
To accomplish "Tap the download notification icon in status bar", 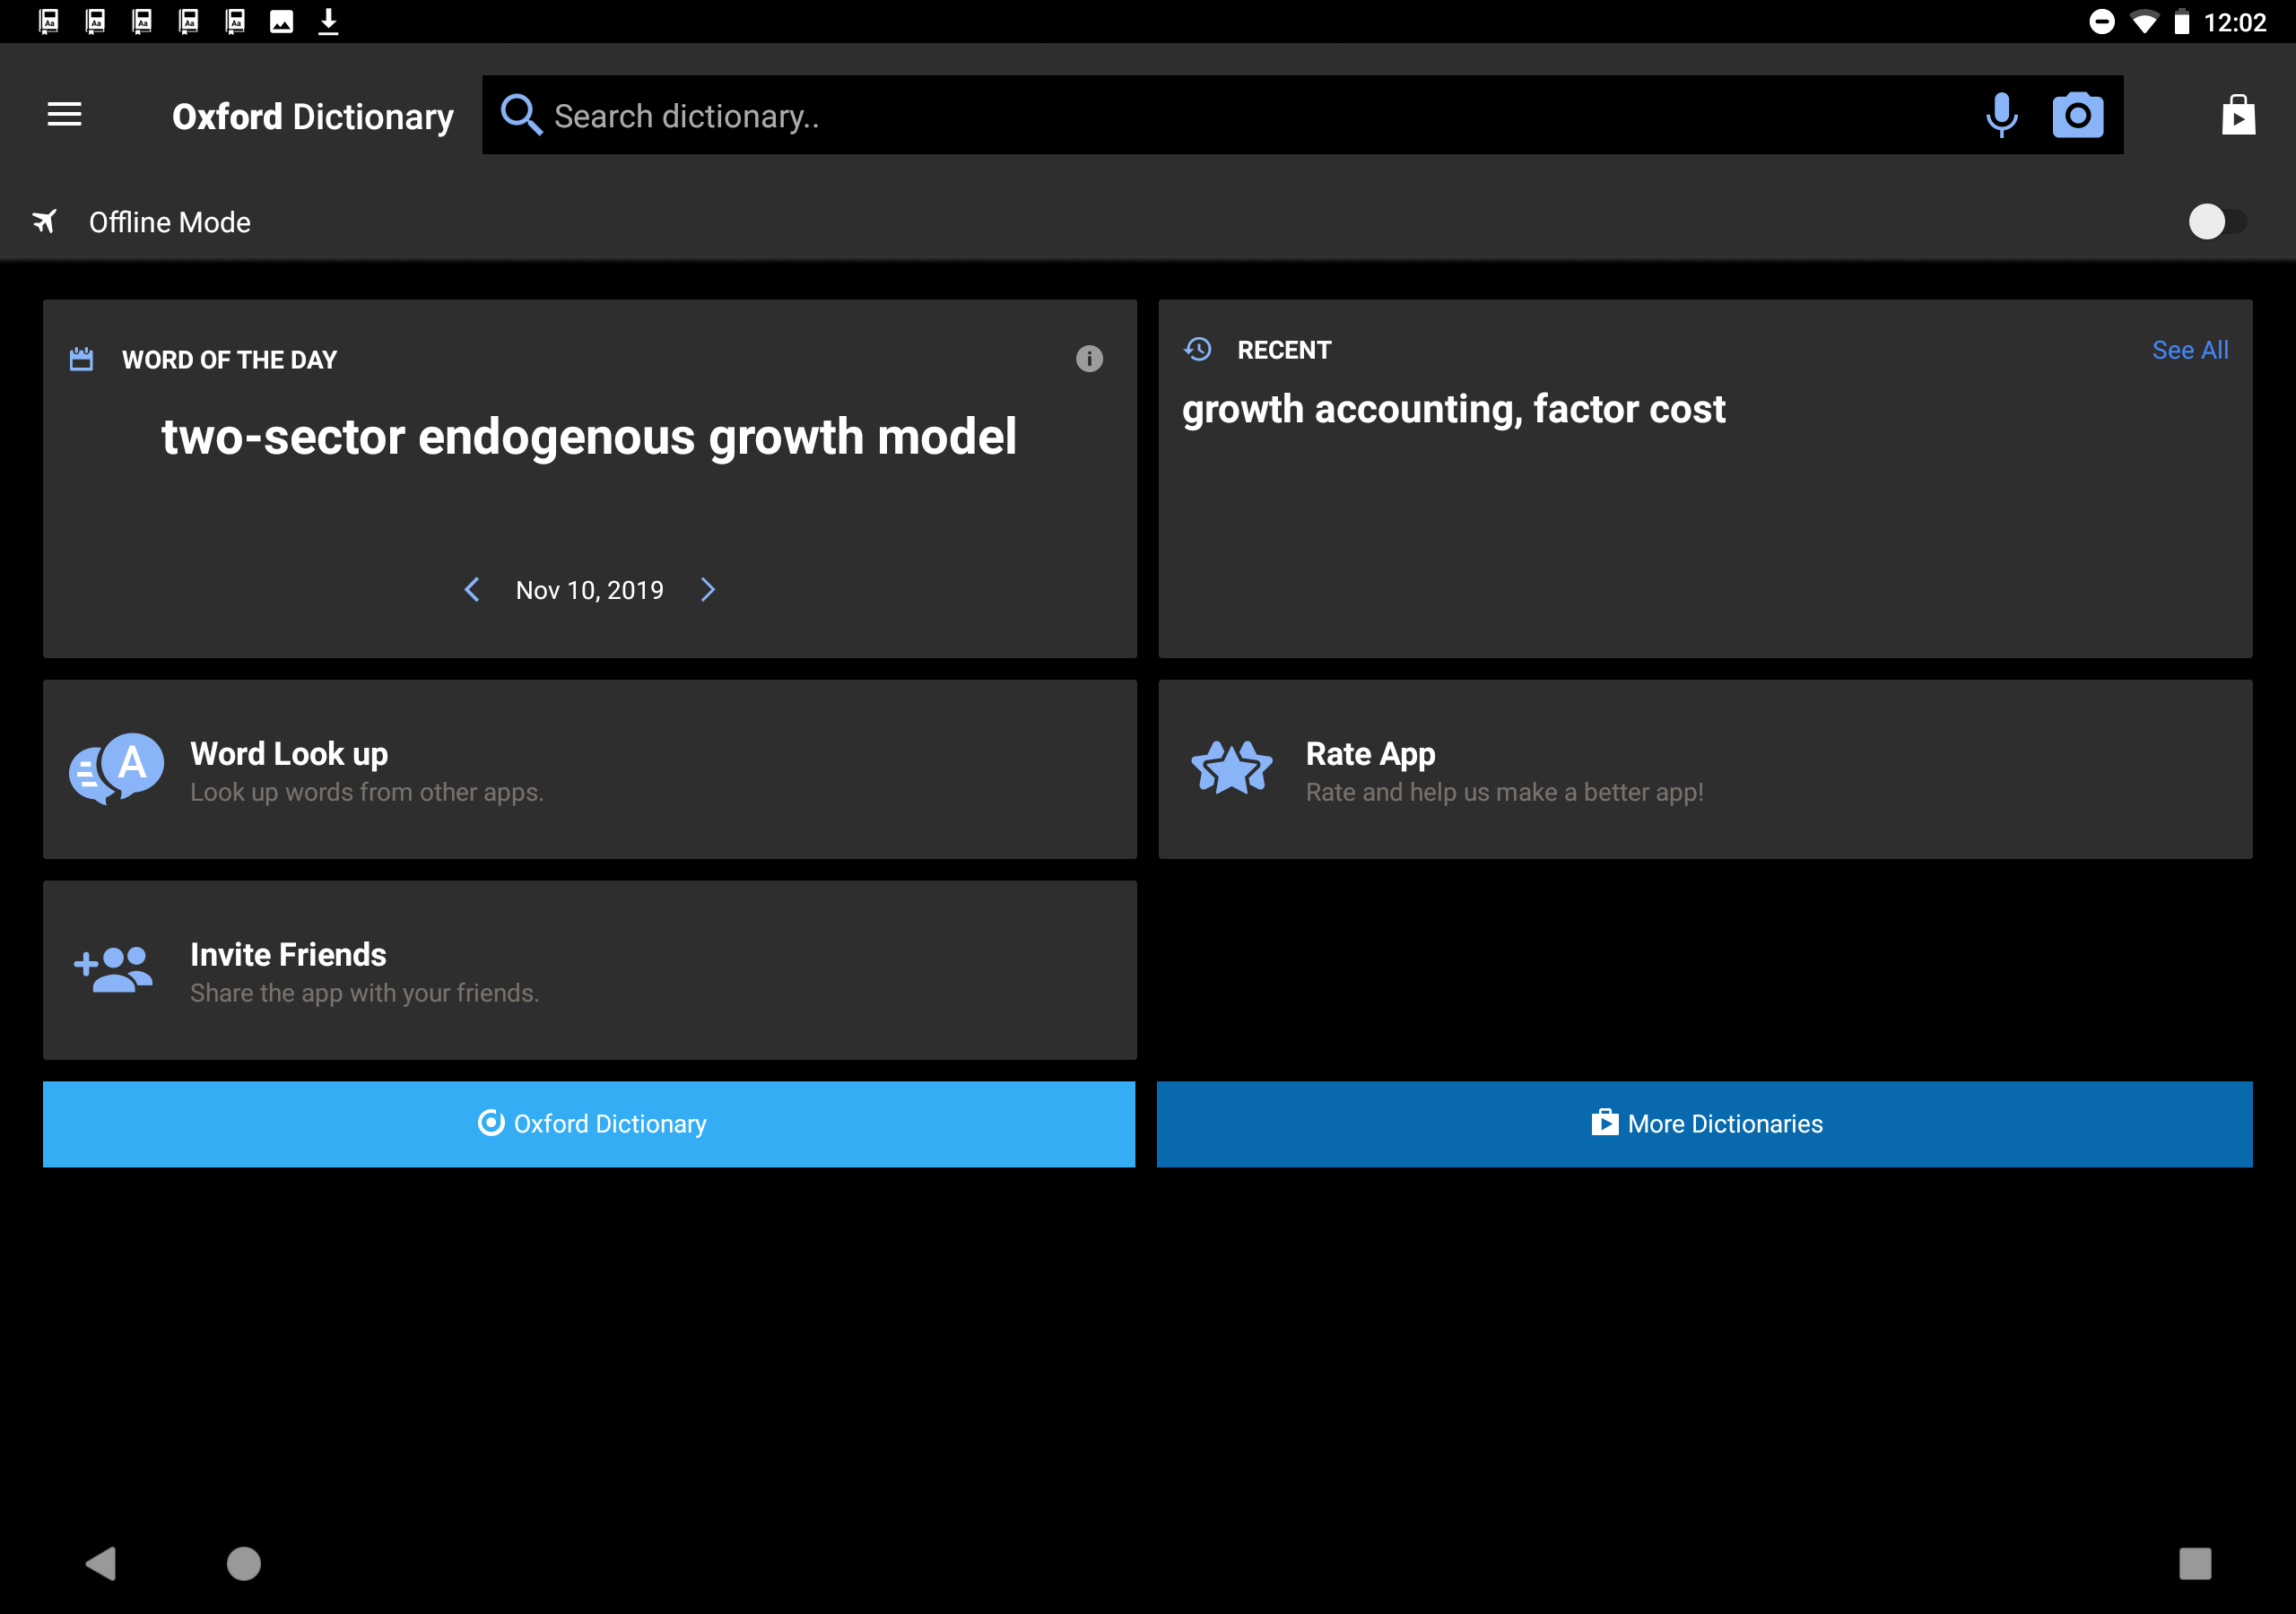I will (x=328, y=21).
